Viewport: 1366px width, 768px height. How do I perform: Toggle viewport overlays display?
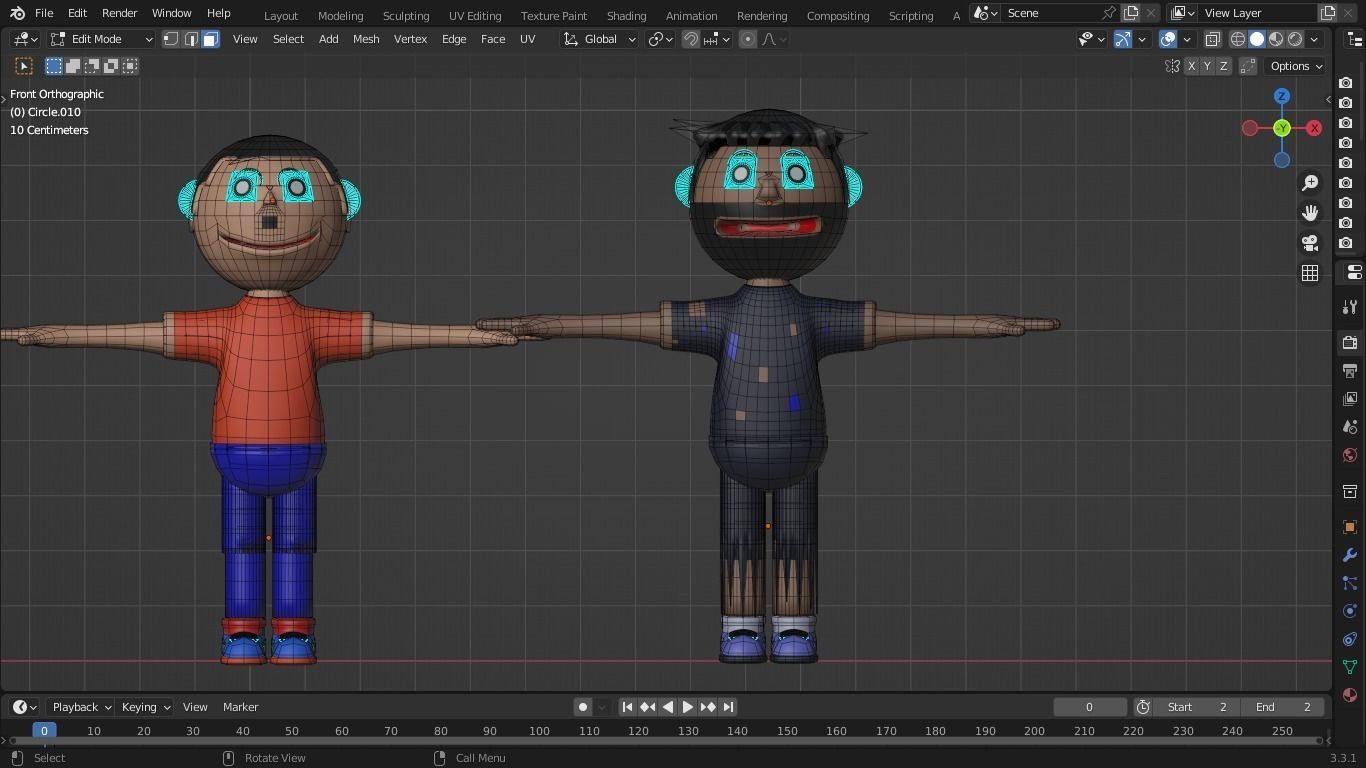click(x=1168, y=39)
